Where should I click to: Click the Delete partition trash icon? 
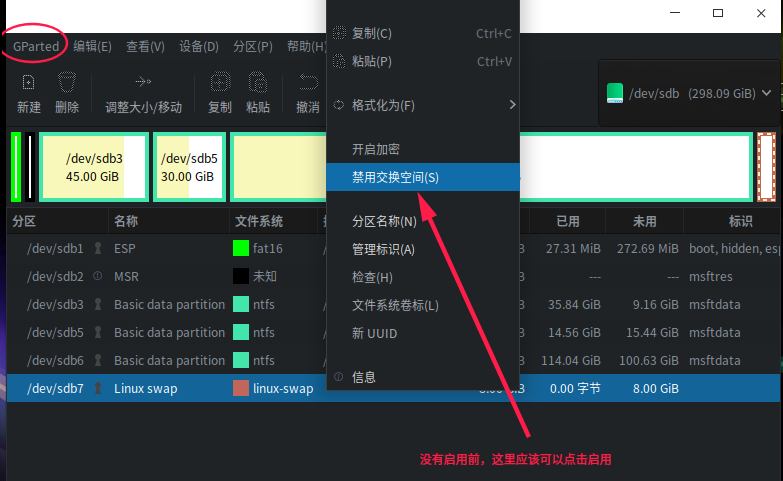[66, 82]
